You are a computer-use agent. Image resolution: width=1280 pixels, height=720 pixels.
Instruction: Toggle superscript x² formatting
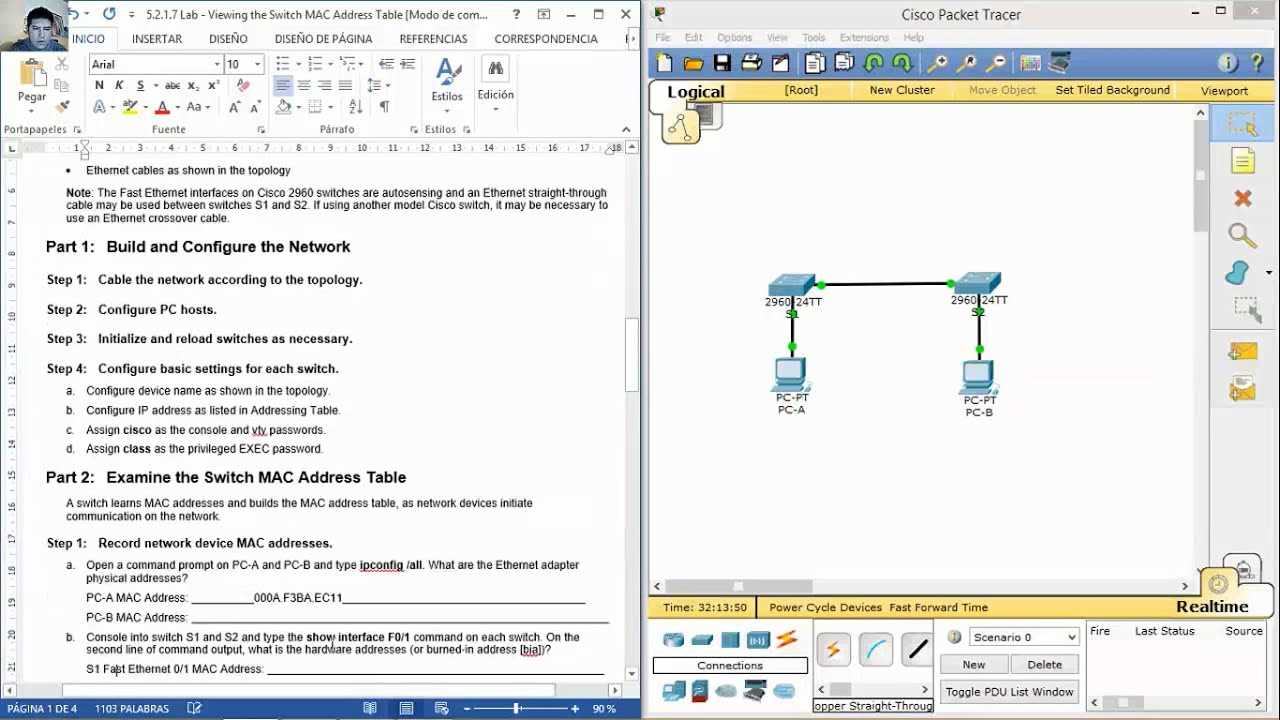point(213,86)
